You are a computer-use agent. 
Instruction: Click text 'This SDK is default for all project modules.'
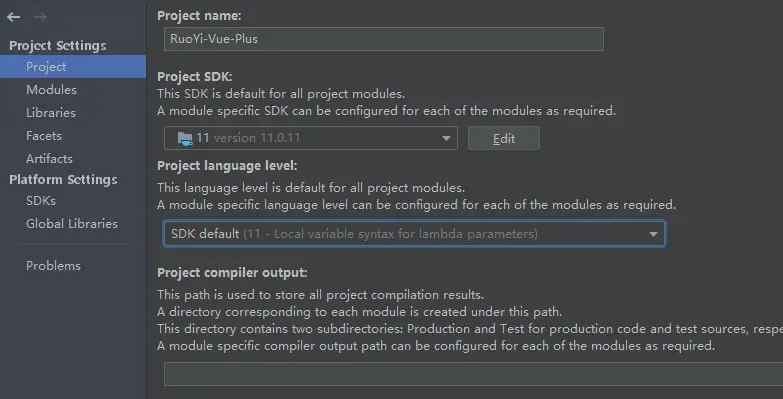click(x=281, y=94)
